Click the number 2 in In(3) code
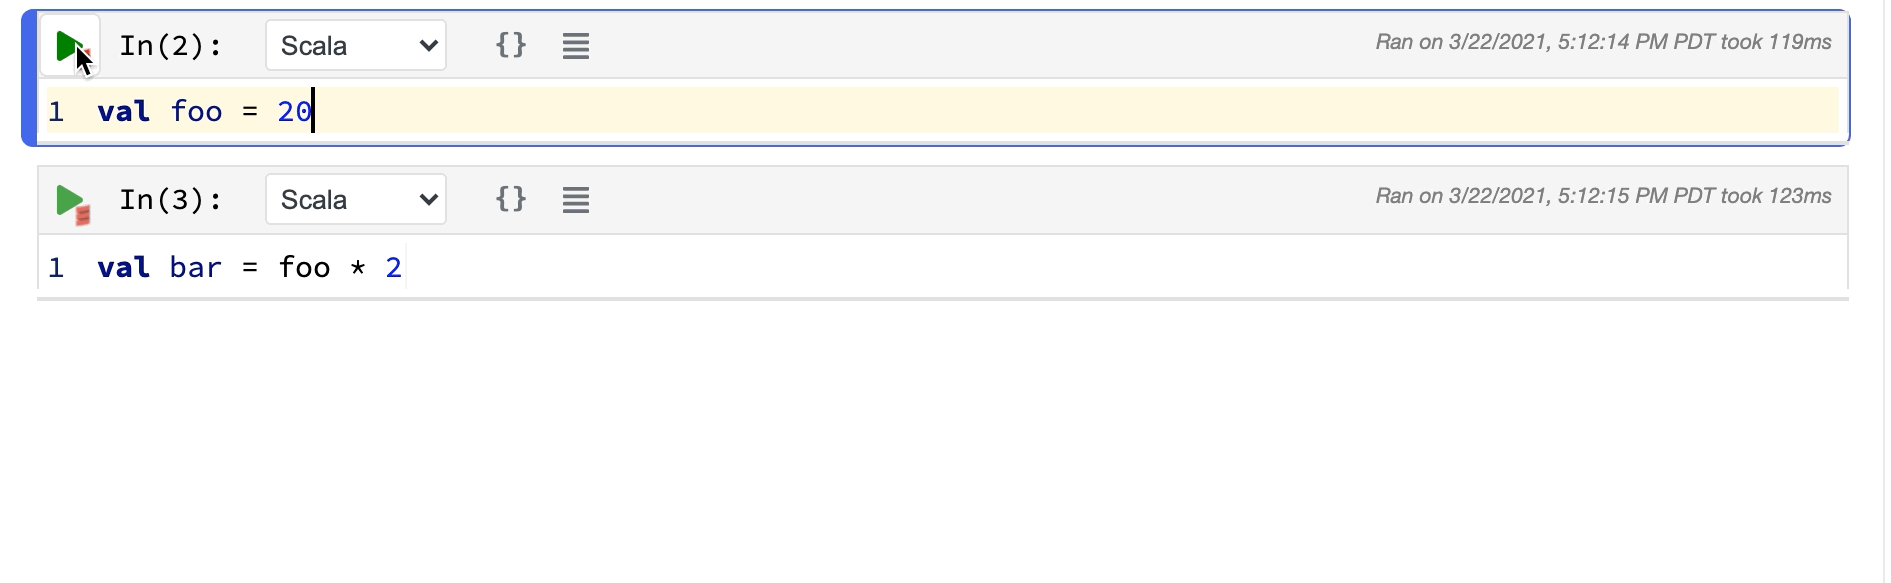Viewport: 1891px width, 583px height. click(x=393, y=268)
